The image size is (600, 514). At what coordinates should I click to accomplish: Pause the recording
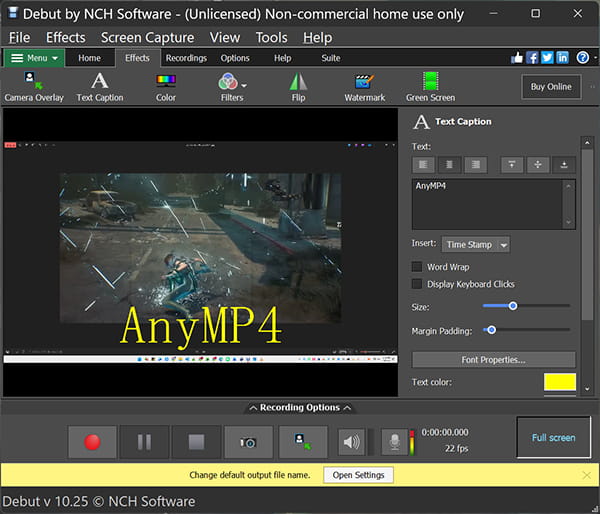(144, 442)
